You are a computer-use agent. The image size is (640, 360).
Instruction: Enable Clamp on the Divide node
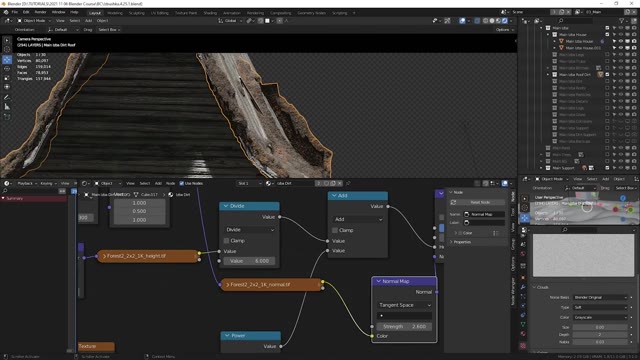(x=227, y=241)
